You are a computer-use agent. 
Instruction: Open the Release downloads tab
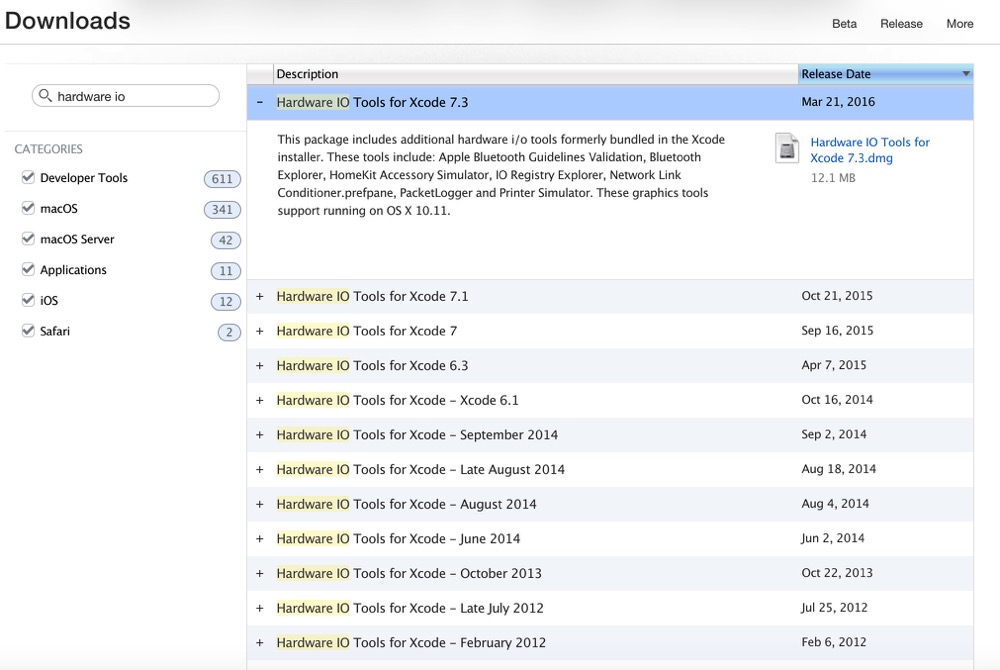pos(901,24)
